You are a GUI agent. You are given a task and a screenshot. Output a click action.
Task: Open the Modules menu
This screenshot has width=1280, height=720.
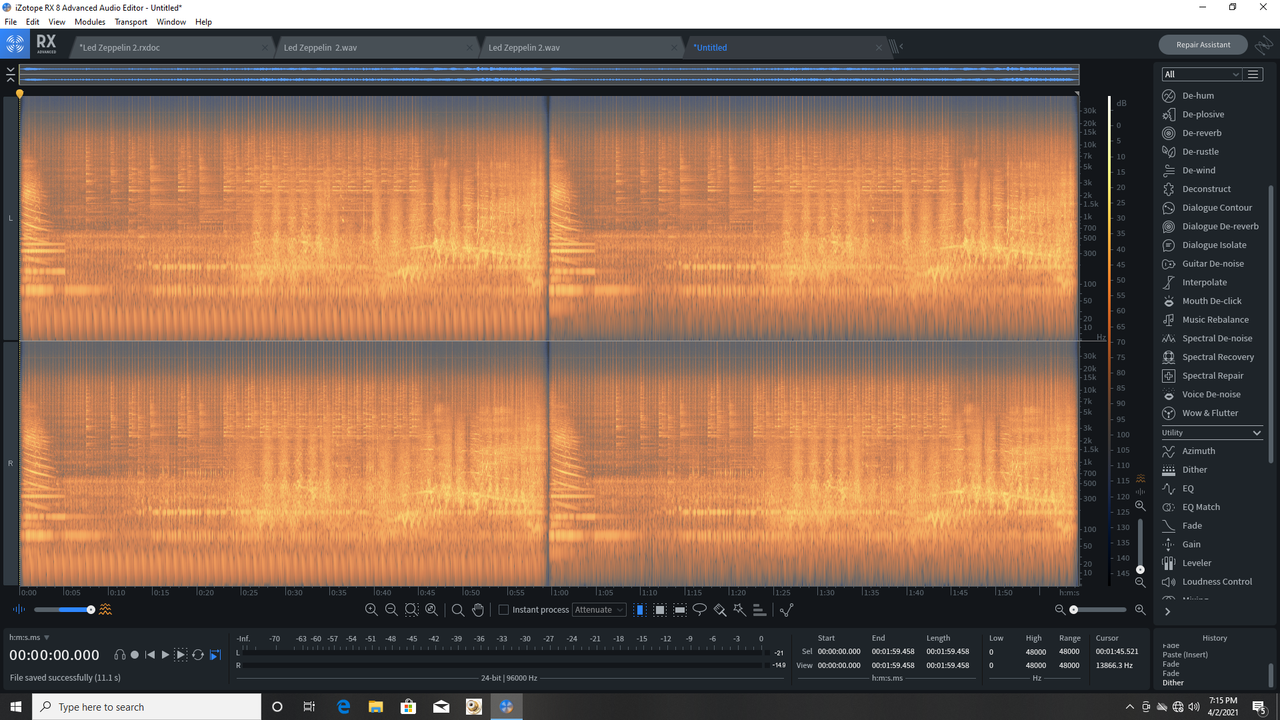pos(90,22)
